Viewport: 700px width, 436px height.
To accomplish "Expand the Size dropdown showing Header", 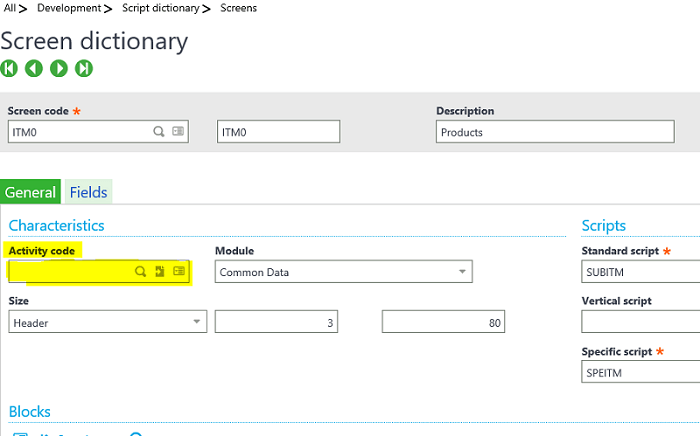I will tap(197, 322).
